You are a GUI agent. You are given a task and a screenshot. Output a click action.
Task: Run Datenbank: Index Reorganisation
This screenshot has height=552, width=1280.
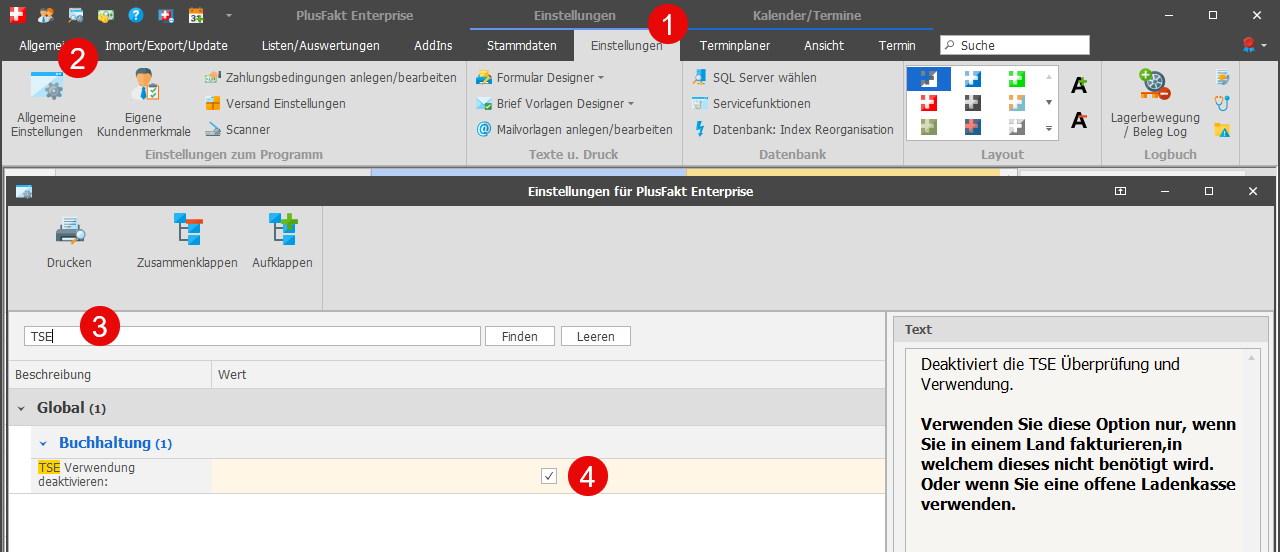coord(792,129)
